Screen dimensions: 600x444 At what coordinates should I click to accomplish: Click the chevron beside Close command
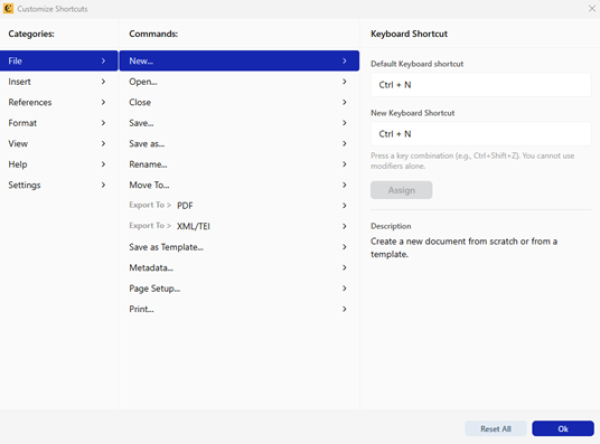click(x=344, y=102)
